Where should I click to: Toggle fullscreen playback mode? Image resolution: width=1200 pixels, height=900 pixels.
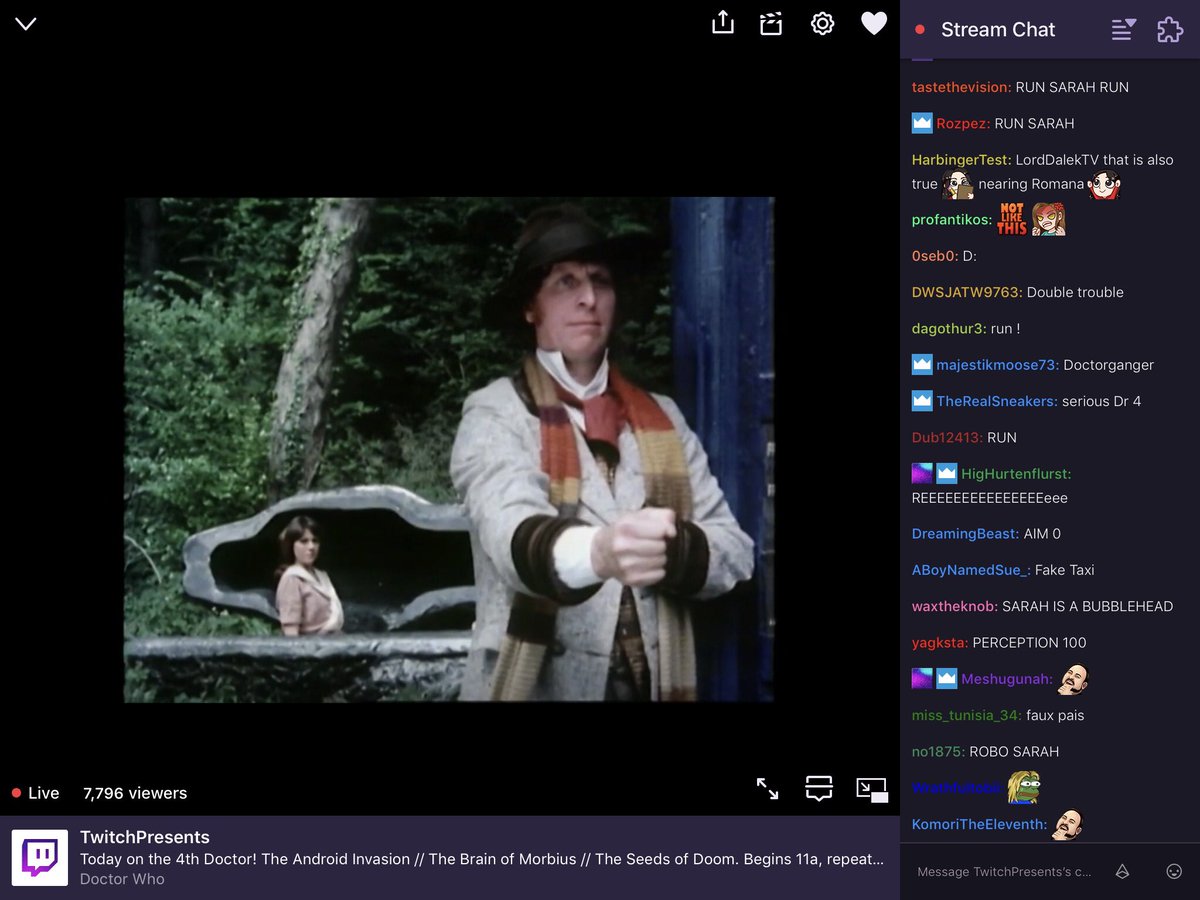click(x=767, y=789)
